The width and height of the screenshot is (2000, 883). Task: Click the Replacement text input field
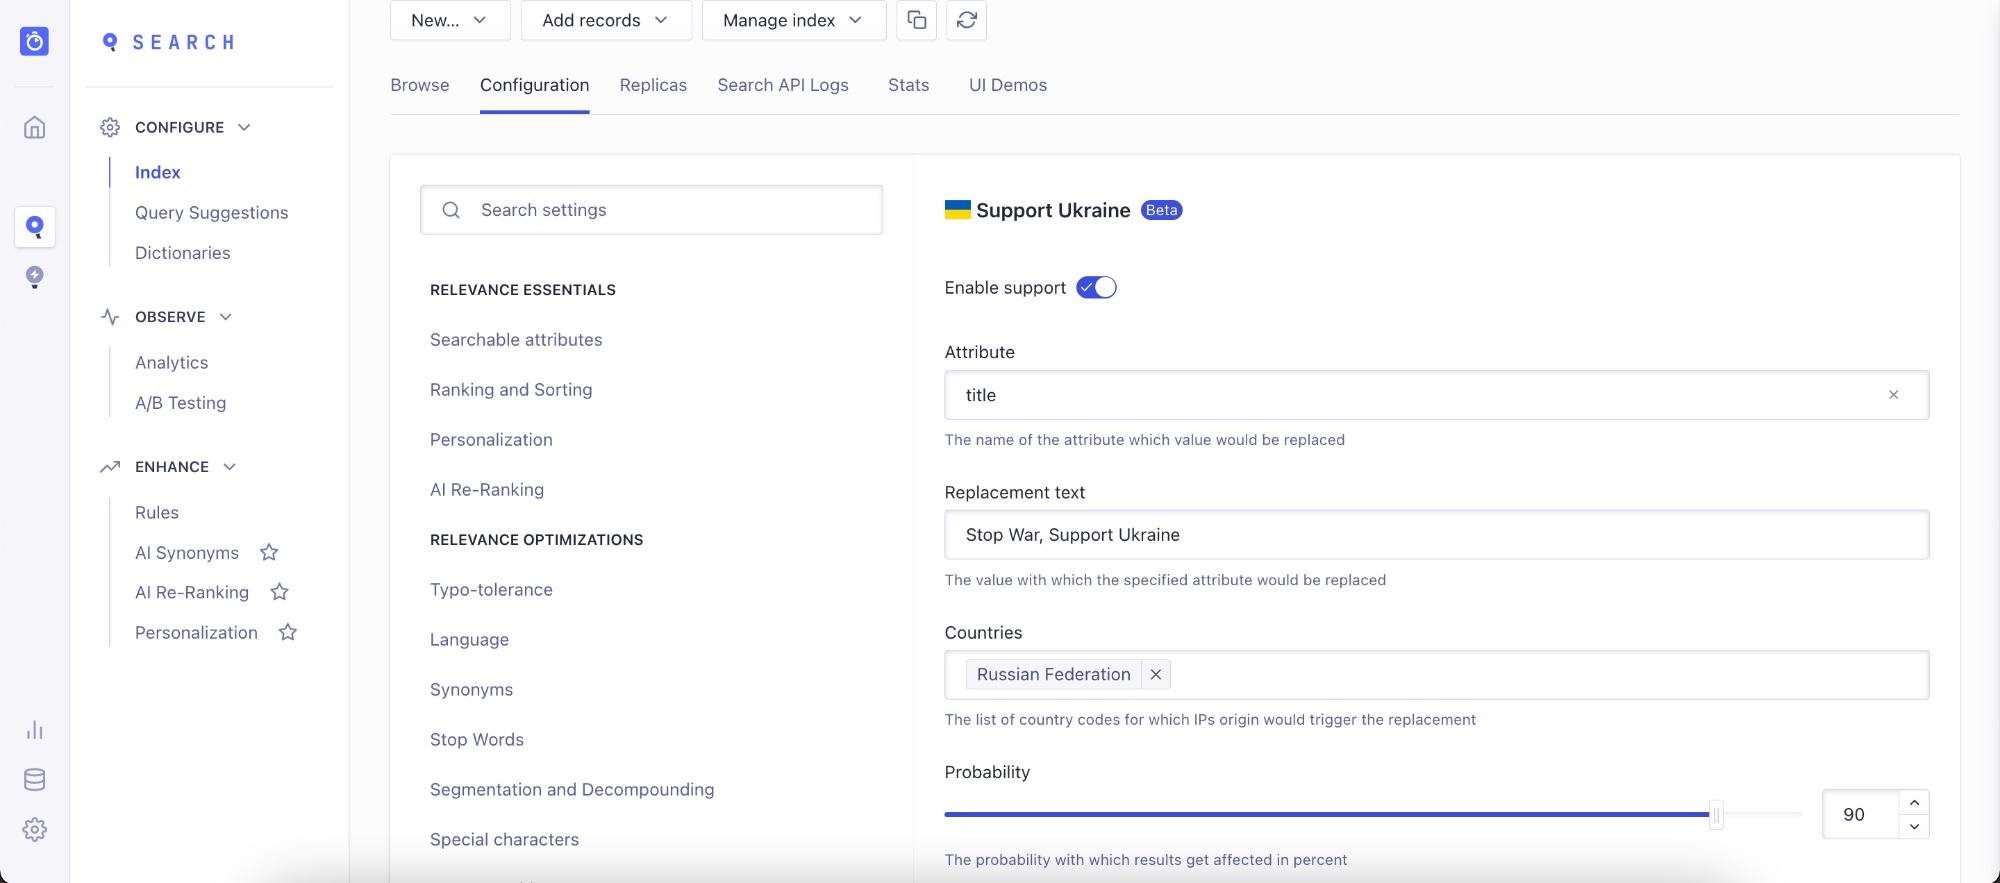[x=1436, y=535]
